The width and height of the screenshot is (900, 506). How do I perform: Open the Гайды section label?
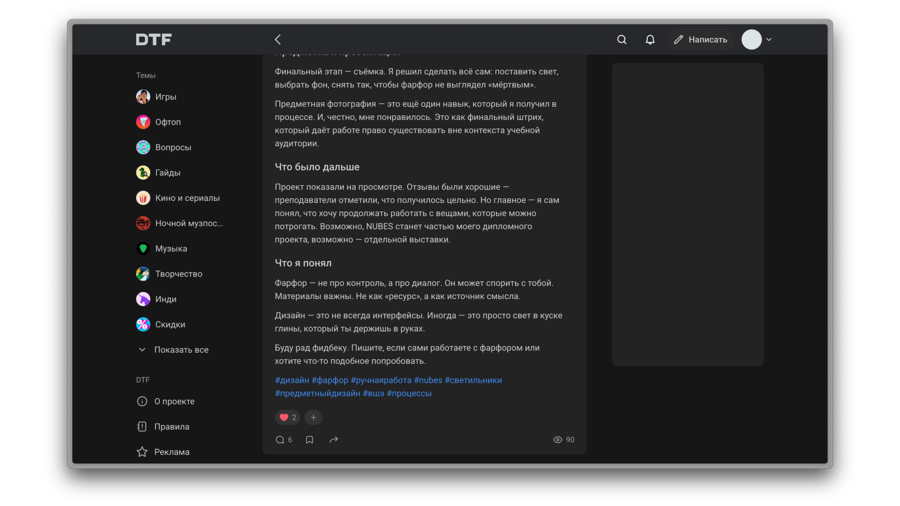coord(168,173)
